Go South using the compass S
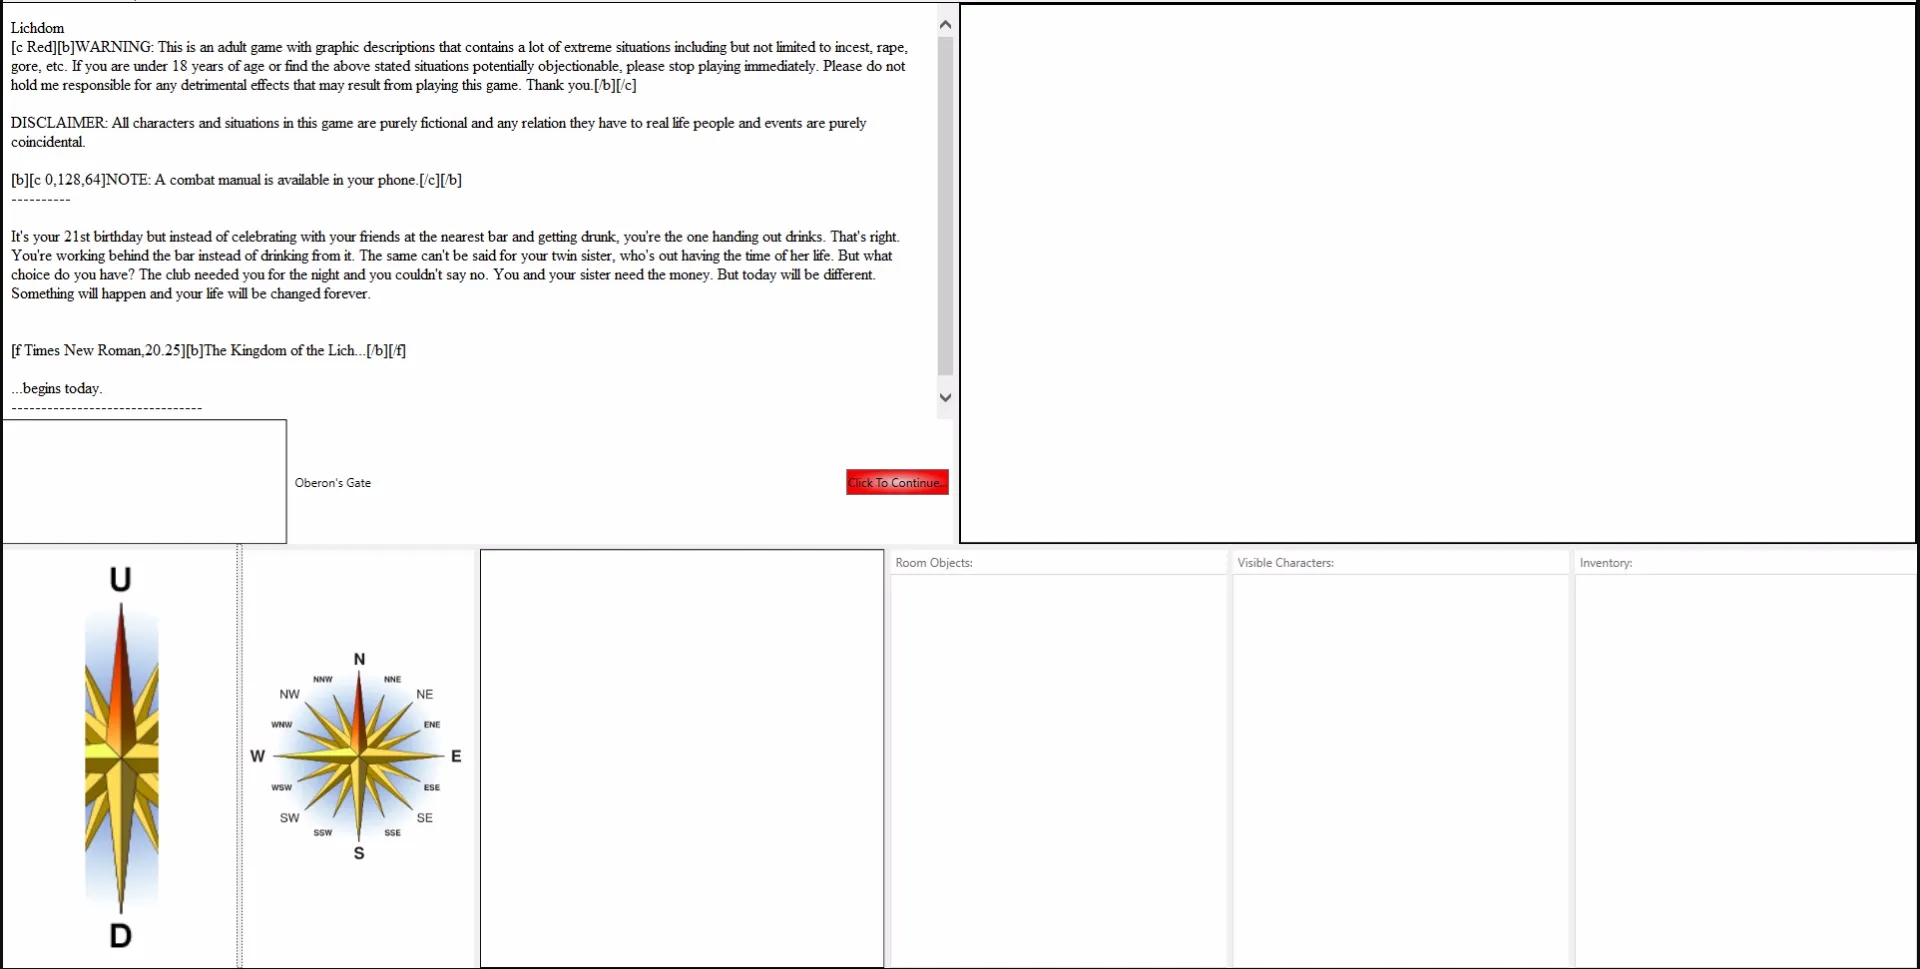 (359, 853)
